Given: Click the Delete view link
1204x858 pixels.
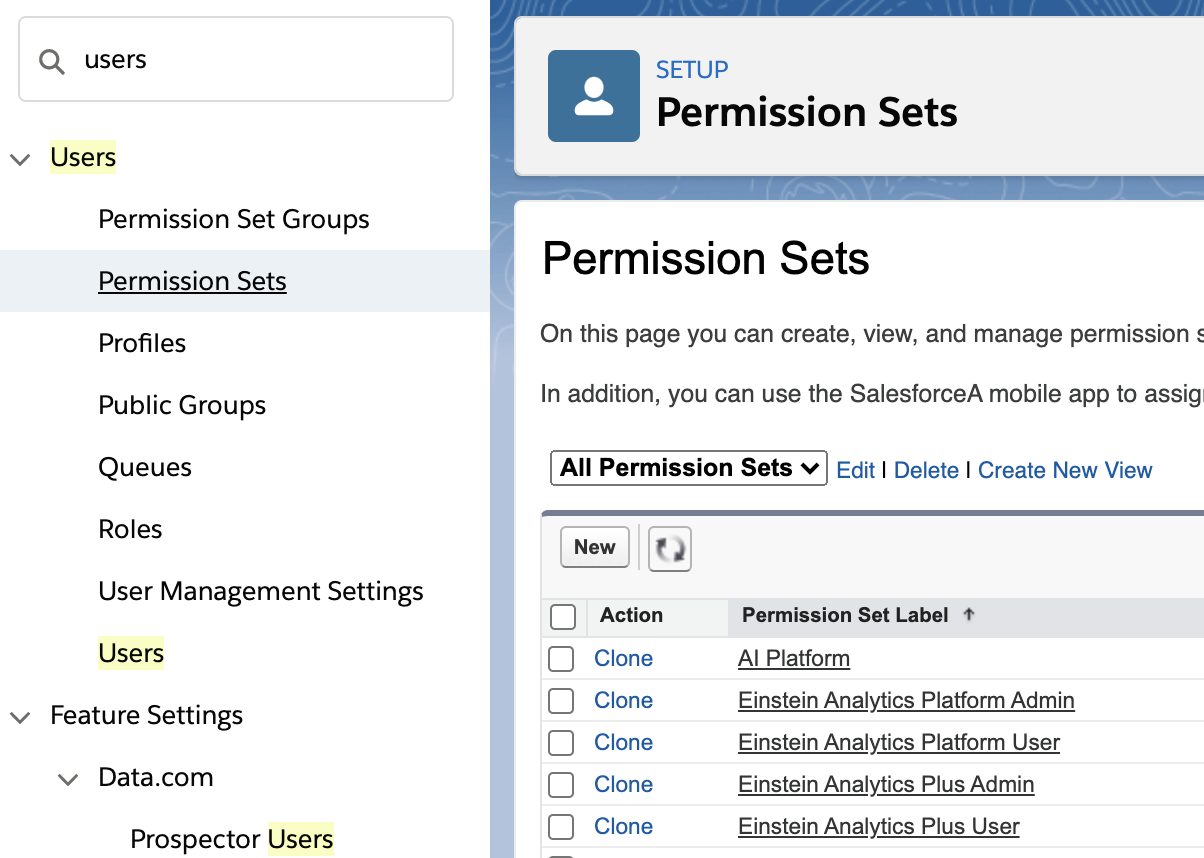Looking at the screenshot, I should coord(926,470).
